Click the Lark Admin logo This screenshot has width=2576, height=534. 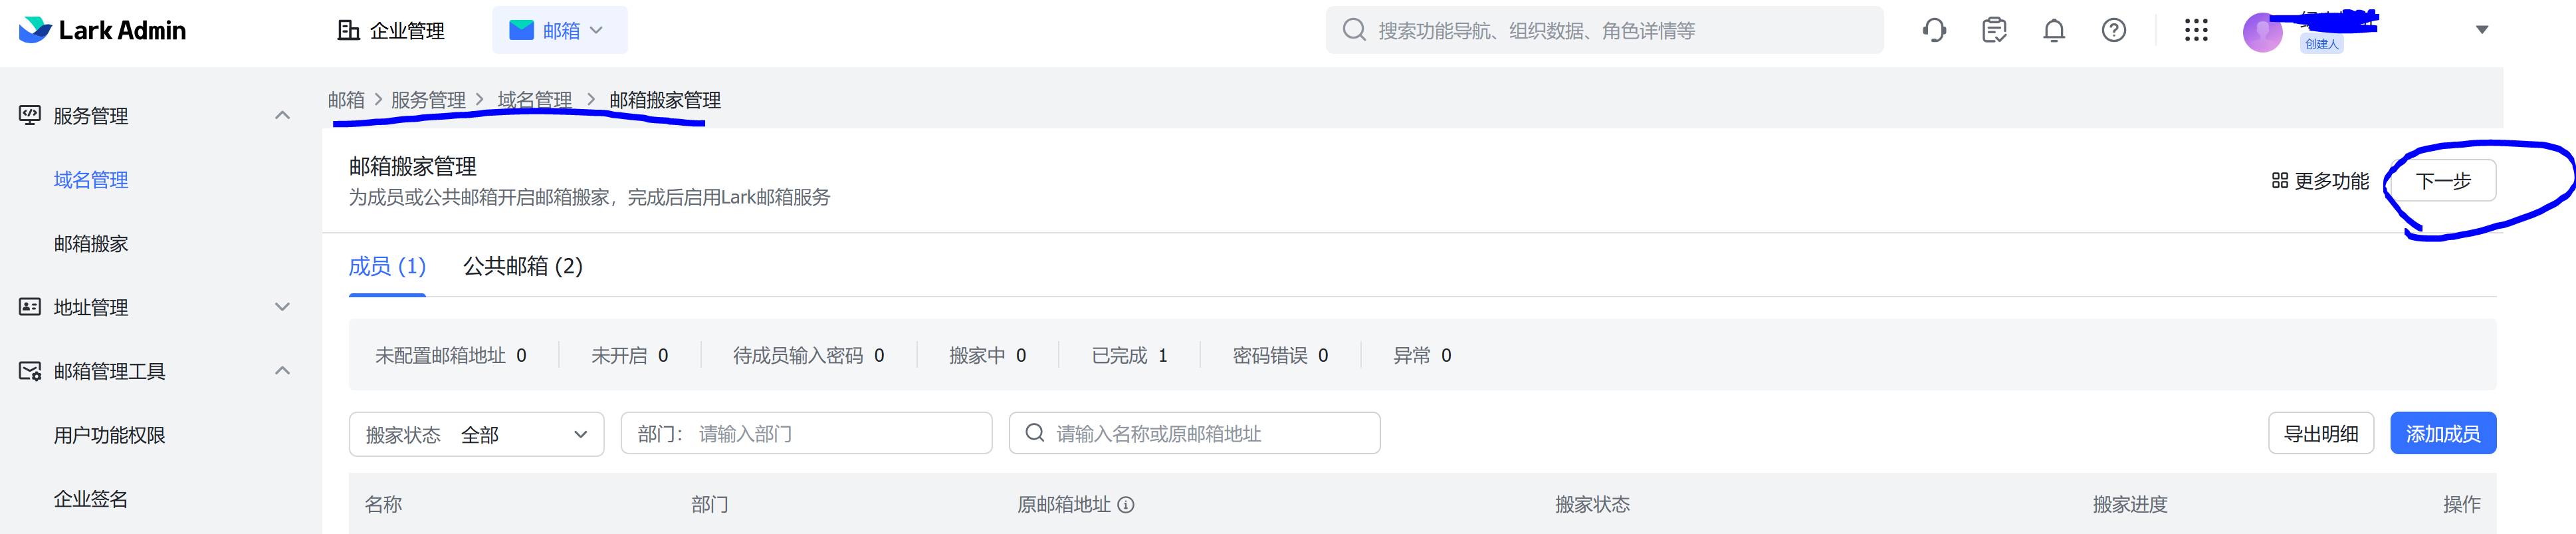[x=103, y=31]
